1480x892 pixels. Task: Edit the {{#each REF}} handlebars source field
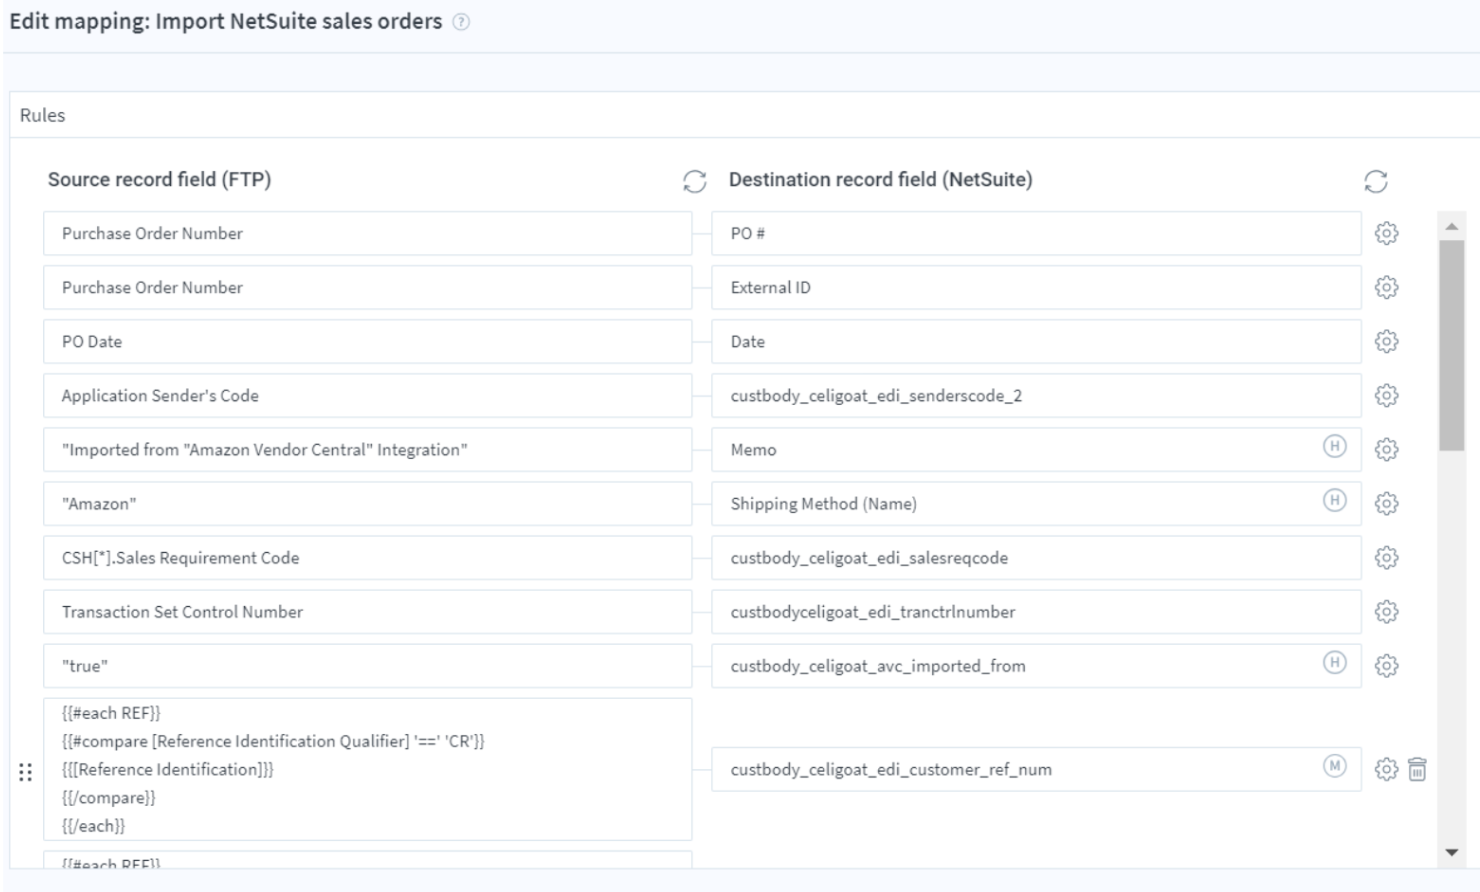pos(367,769)
